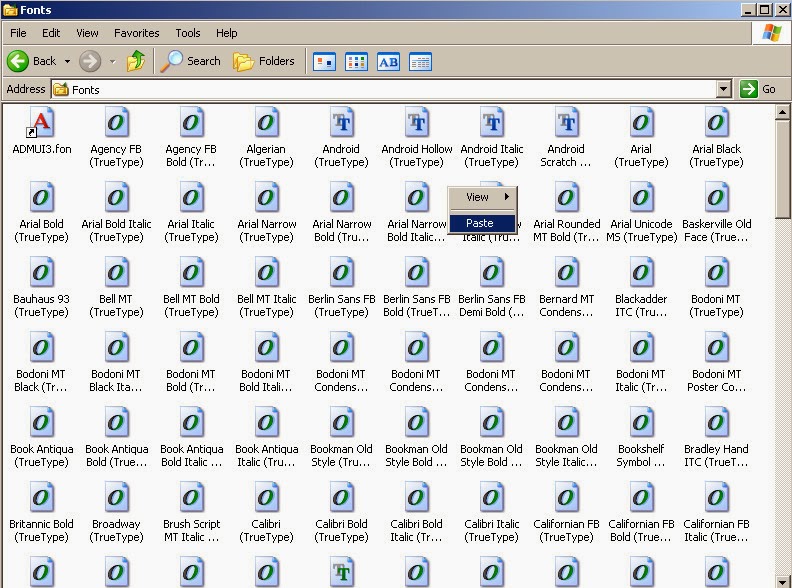This screenshot has width=792, height=588.
Task: Select Android (TrueType) font icon
Action: (341, 137)
